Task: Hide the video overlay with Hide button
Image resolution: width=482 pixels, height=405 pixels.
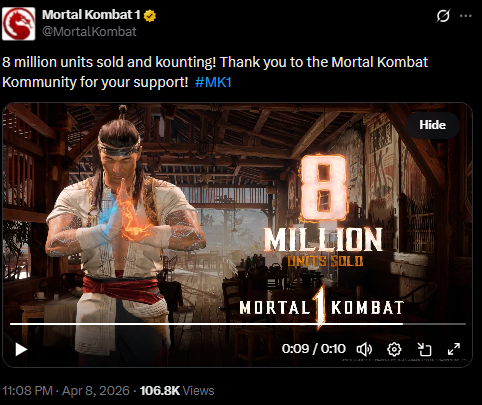Action: 432,125
